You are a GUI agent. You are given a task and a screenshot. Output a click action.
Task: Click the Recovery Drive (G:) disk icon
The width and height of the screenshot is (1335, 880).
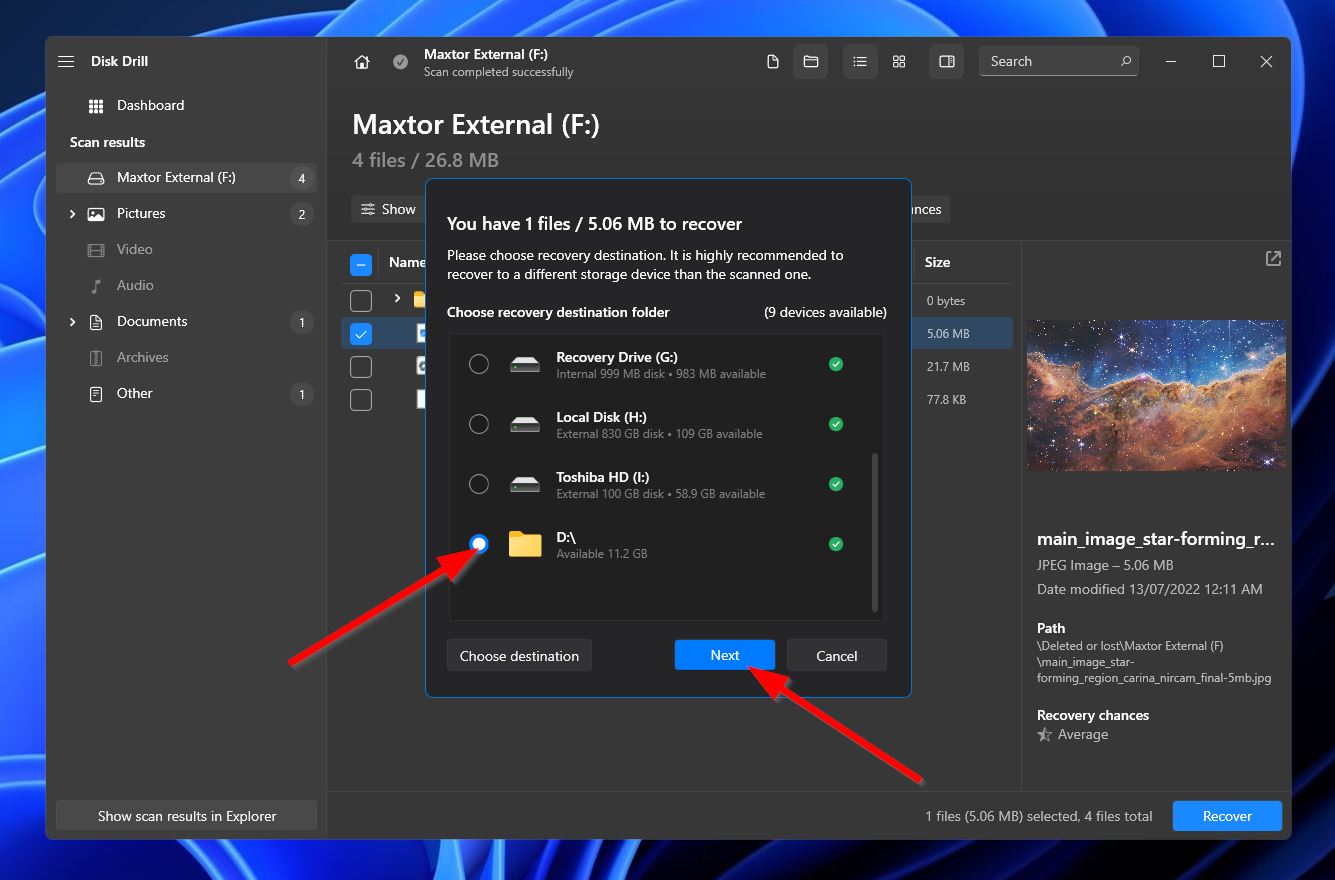coord(525,365)
